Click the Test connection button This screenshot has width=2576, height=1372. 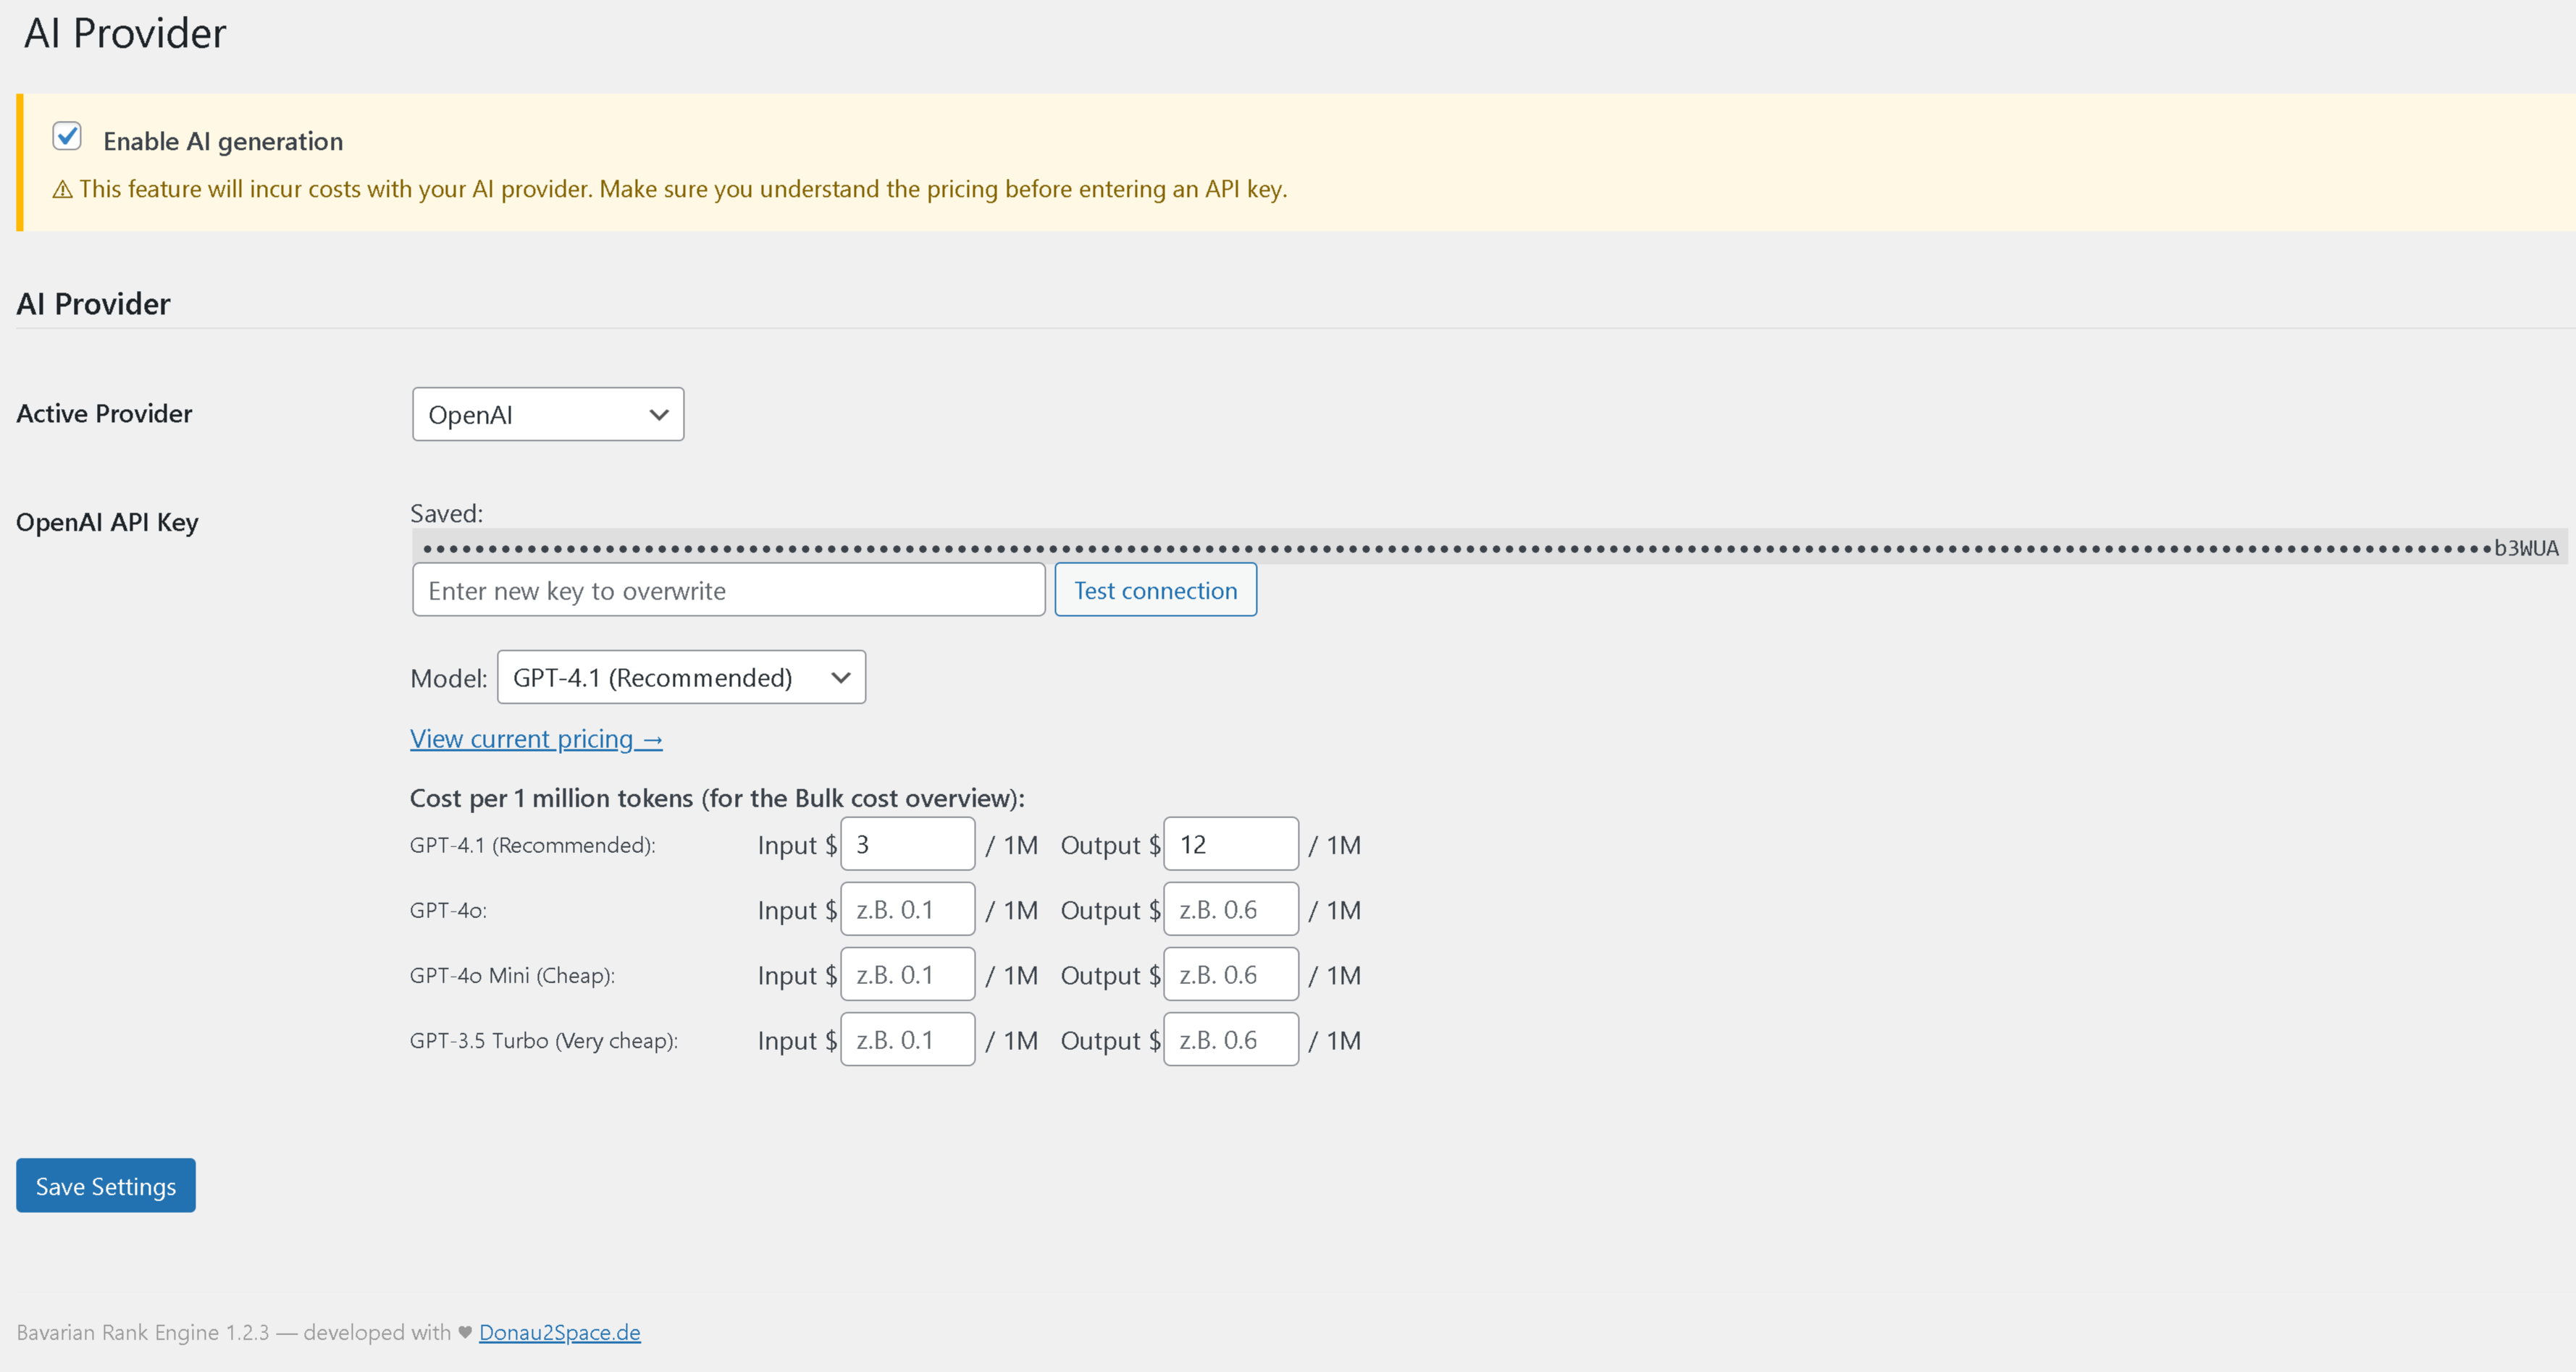(x=1155, y=590)
